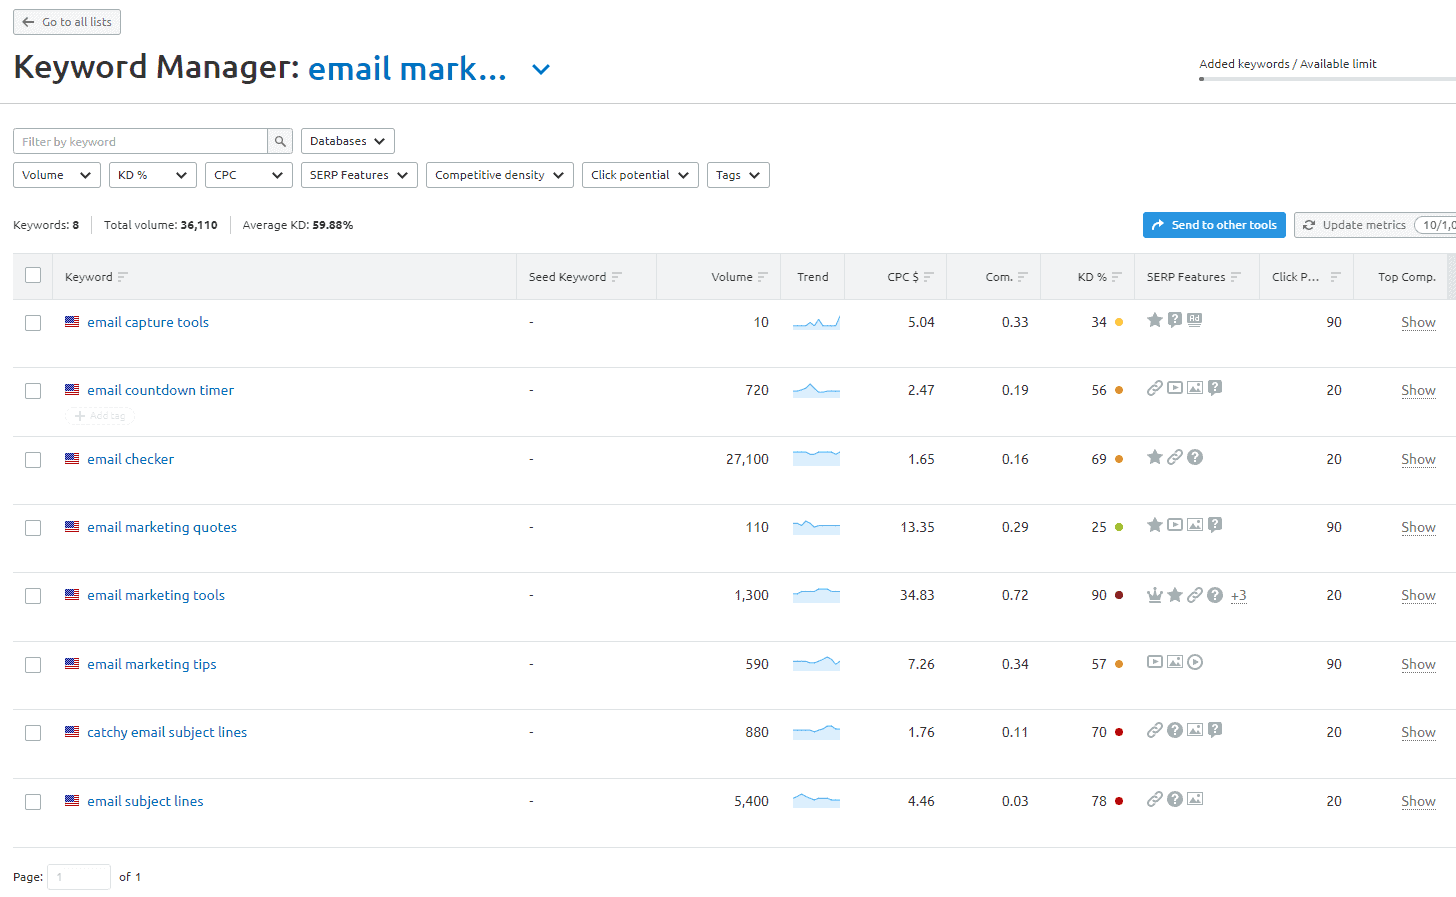
Task: Open the CPC filter dropdown
Action: [249, 175]
